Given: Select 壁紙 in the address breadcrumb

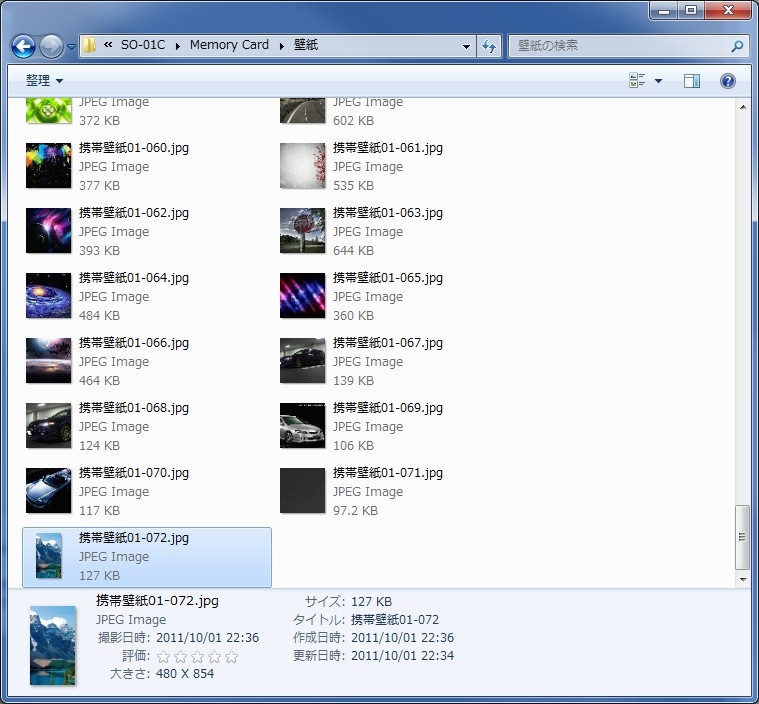Looking at the screenshot, I should pyautogui.click(x=306, y=45).
